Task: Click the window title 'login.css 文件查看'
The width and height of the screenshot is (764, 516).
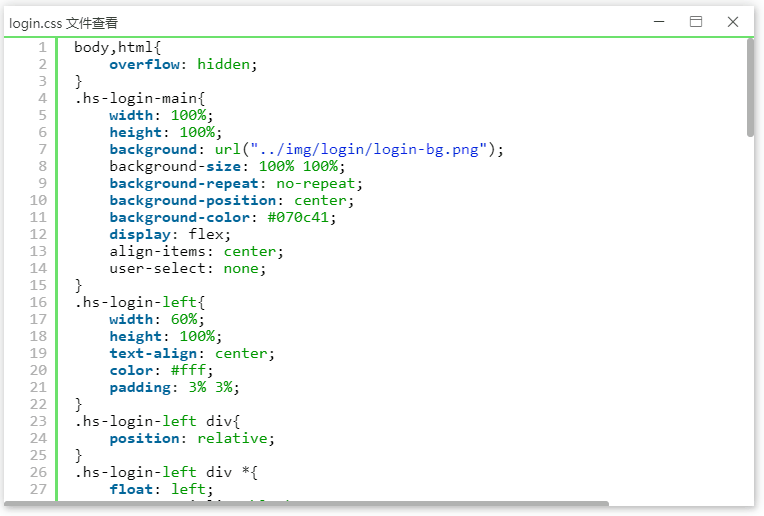Action: click(63, 23)
